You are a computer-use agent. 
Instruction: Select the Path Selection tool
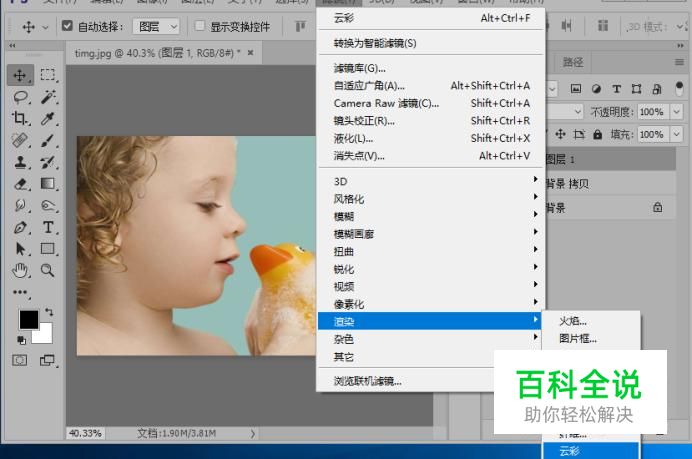[20, 249]
